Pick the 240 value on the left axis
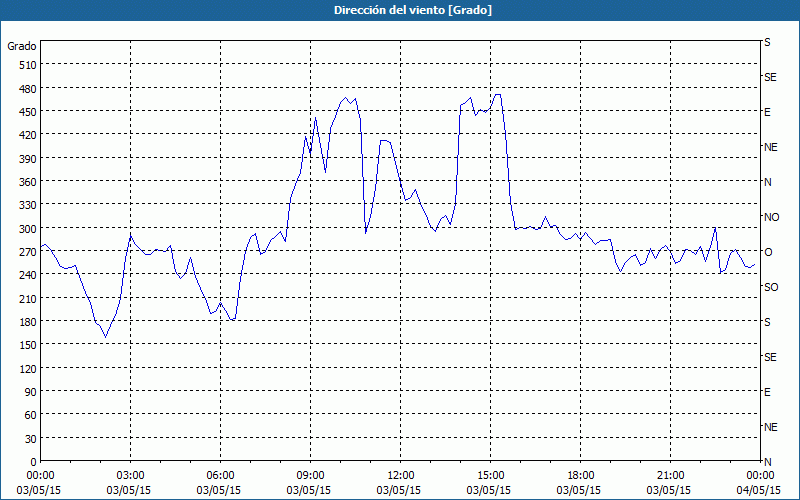Viewport: 800px width, 500px height. [28, 276]
